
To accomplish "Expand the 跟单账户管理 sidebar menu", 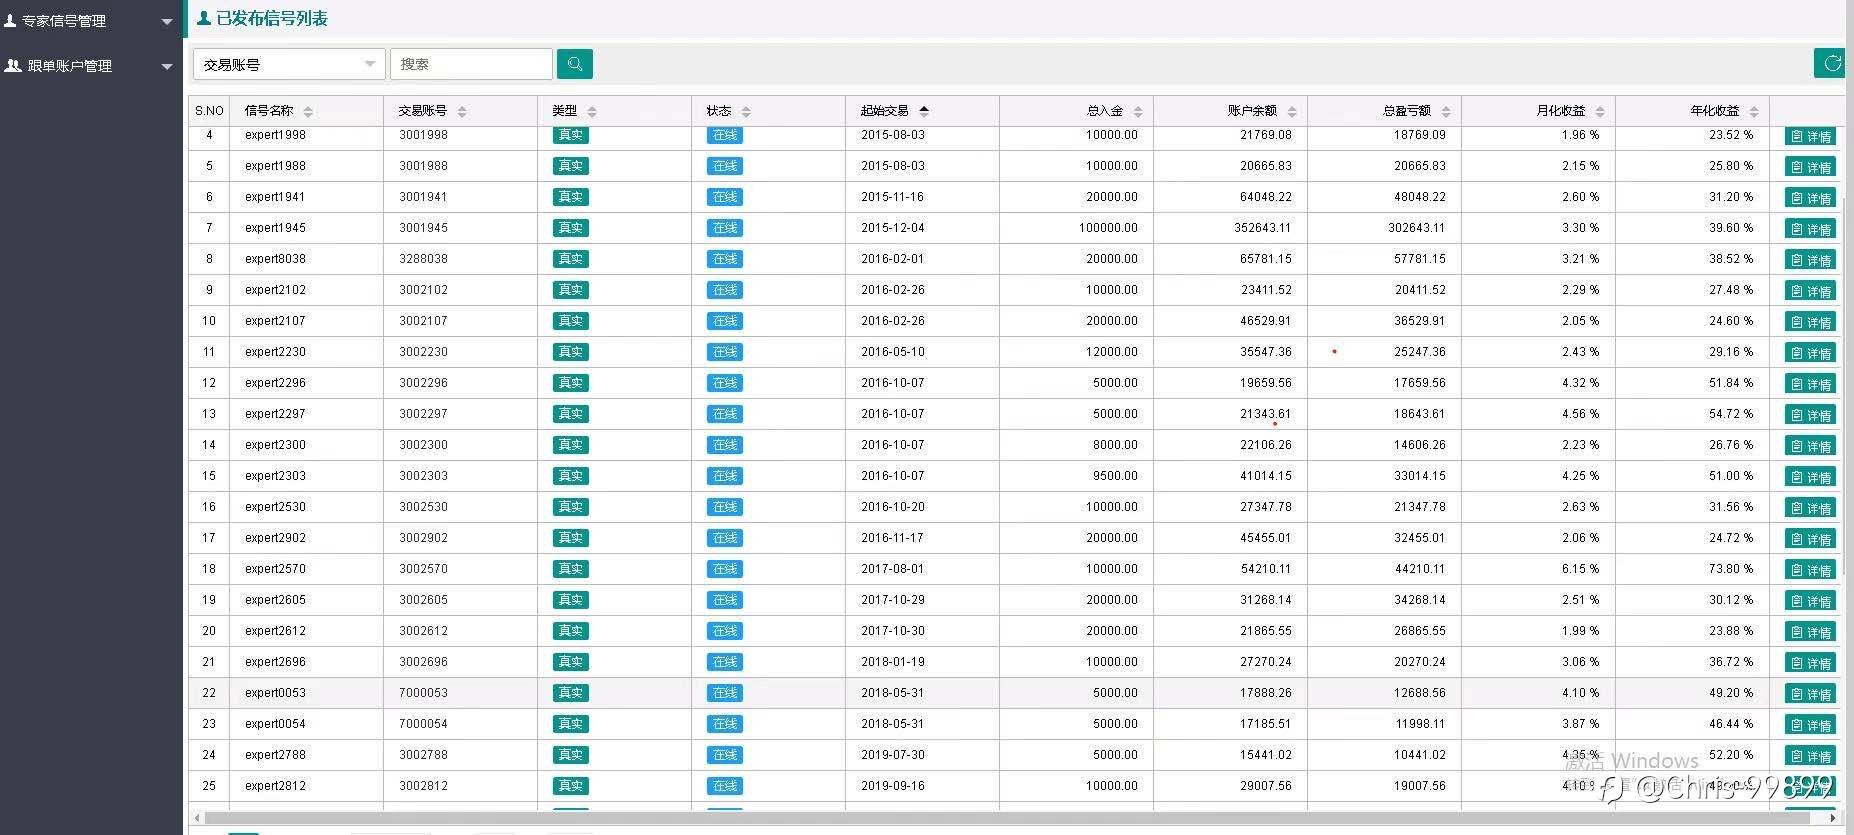I will tap(89, 66).
